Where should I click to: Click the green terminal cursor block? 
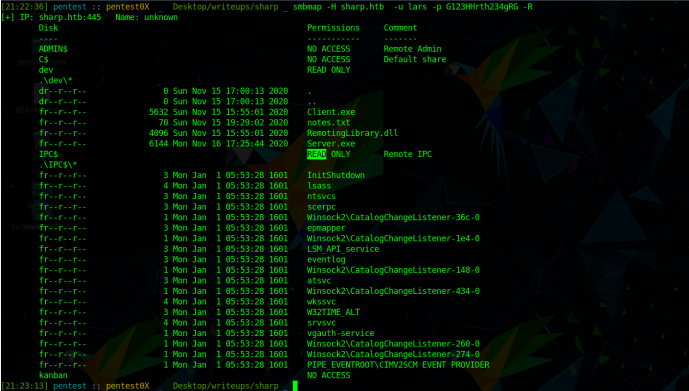pyautogui.click(x=295, y=386)
